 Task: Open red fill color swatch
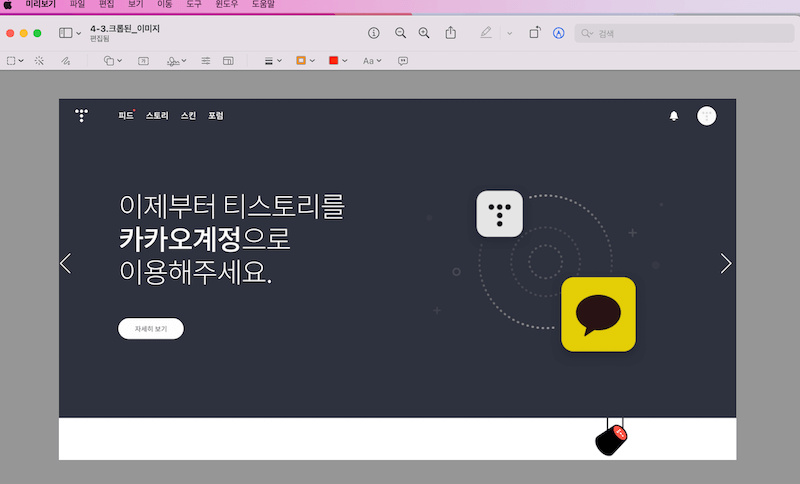tap(338, 61)
